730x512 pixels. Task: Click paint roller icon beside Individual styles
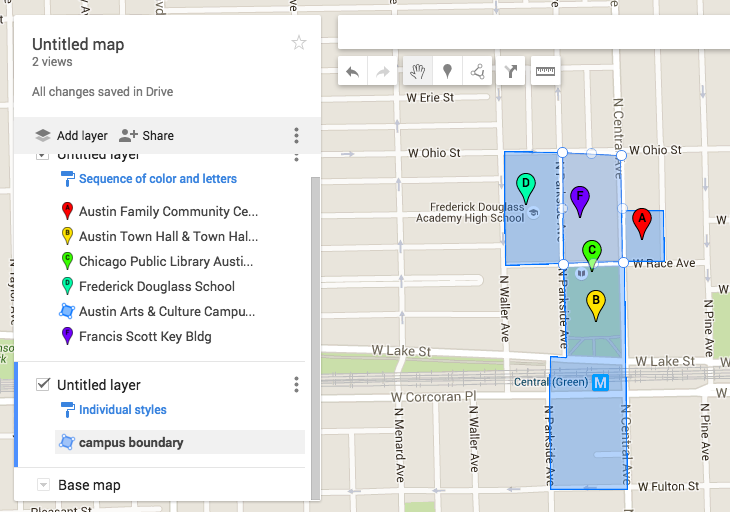coord(68,410)
